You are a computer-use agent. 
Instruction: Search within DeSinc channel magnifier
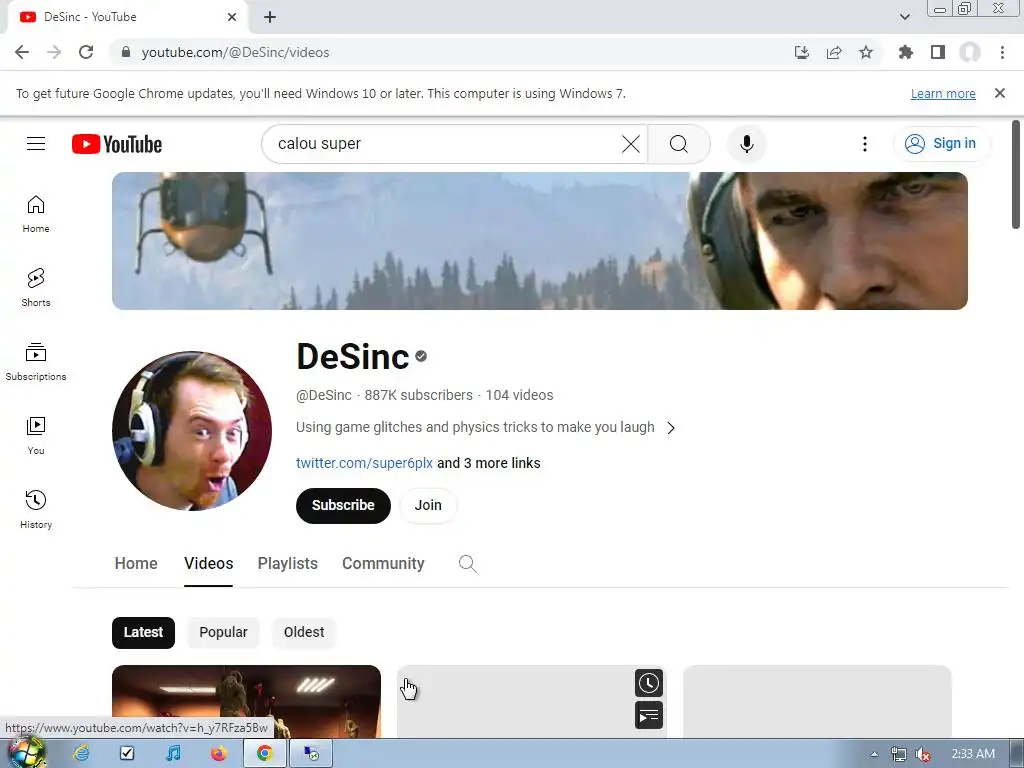coord(468,564)
